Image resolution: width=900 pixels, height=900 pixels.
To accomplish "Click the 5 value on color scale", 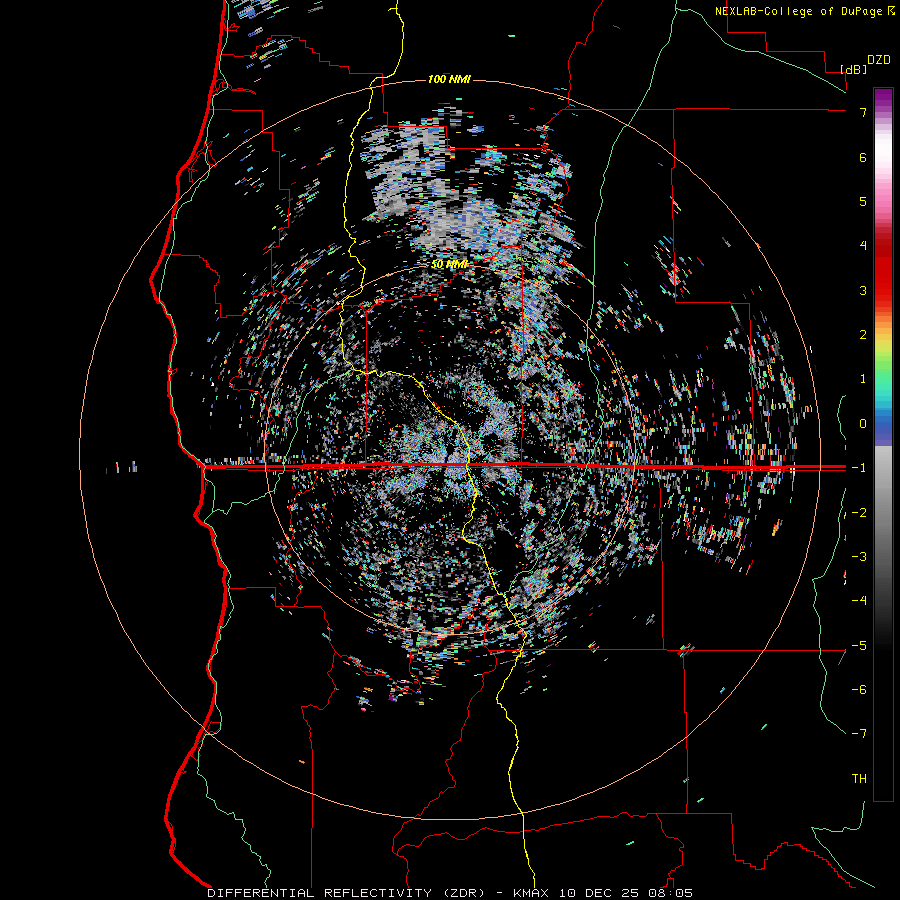I will coord(863,201).
